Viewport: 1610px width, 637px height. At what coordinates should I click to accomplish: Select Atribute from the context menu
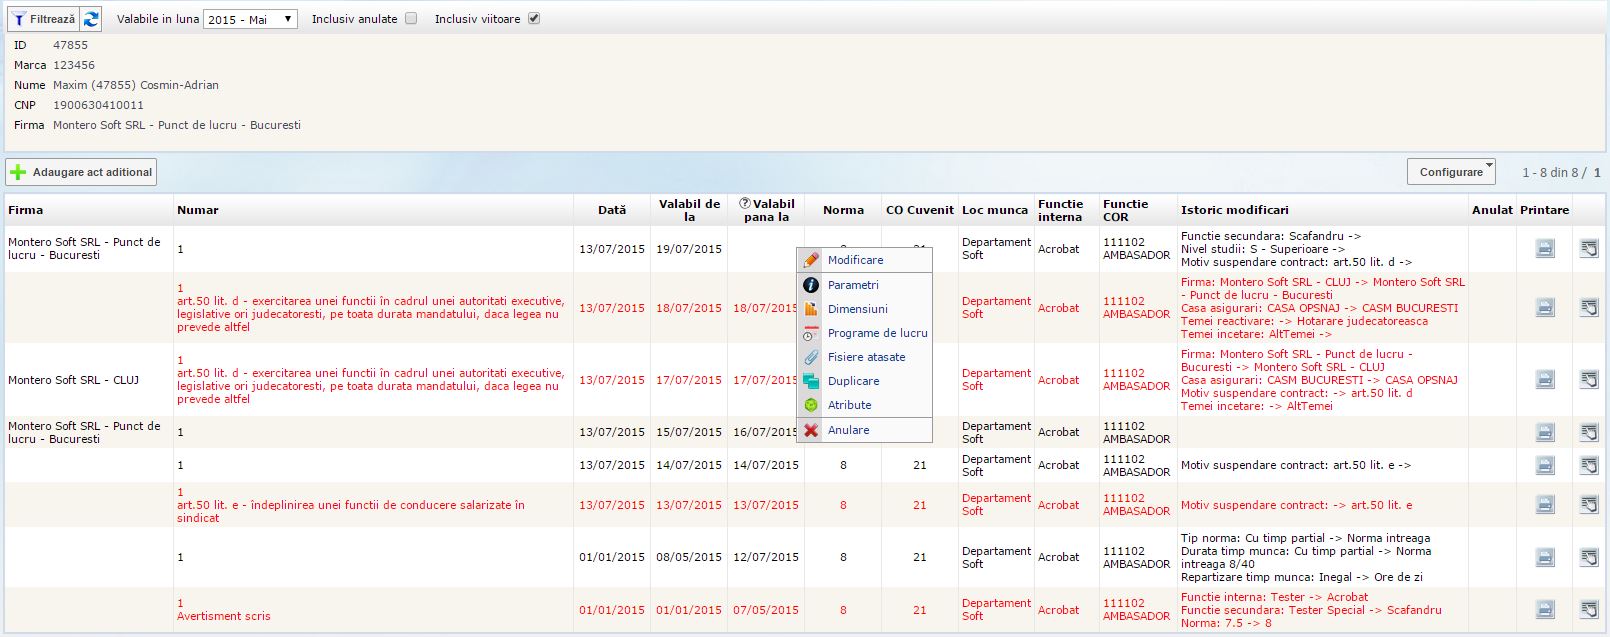pos(849,405)
